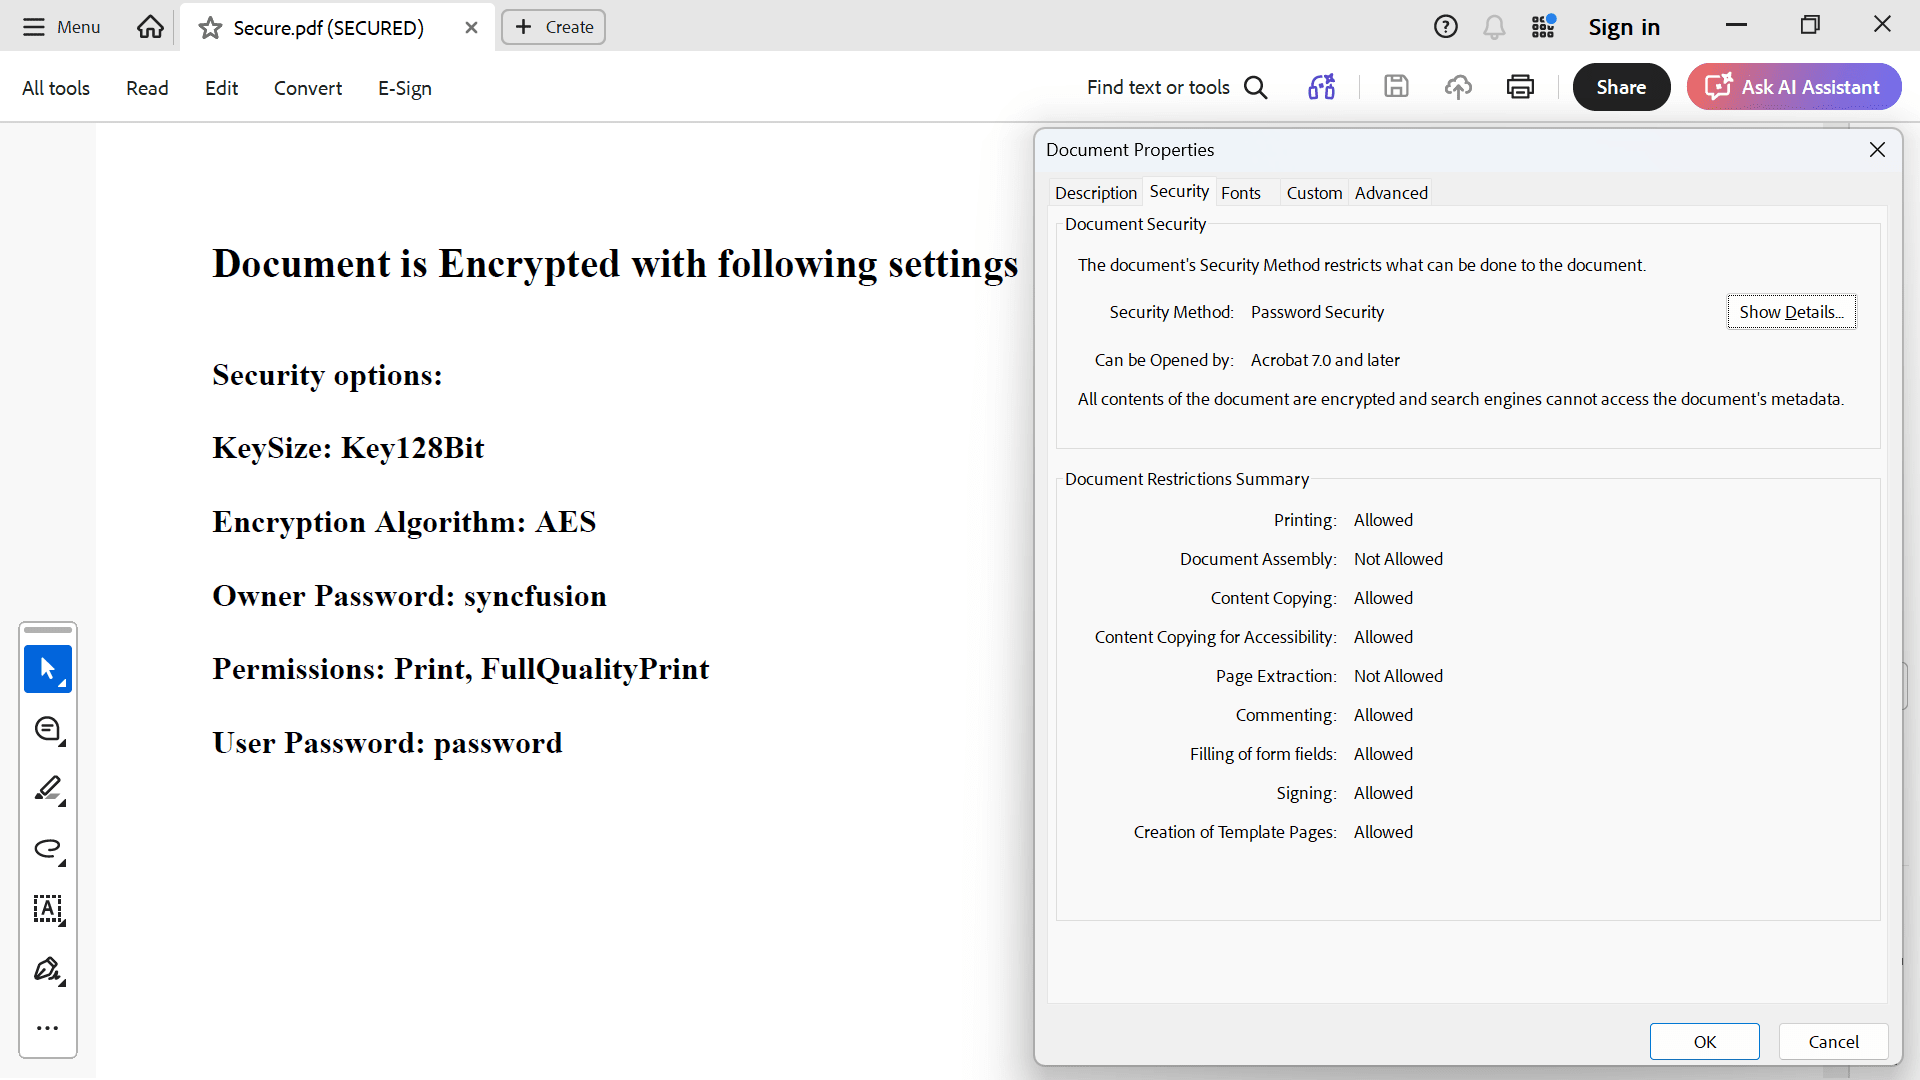Close the Document Properties dialog
Viewport: 1920px width, 1080px height.
coord(1877,150)
